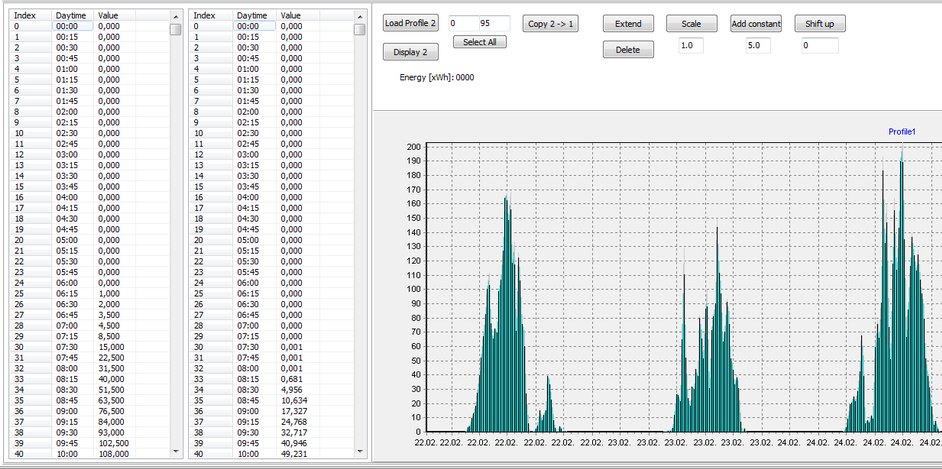Click the Add constant button
This screenshot has width=942, height=469.
pos(756,23)
